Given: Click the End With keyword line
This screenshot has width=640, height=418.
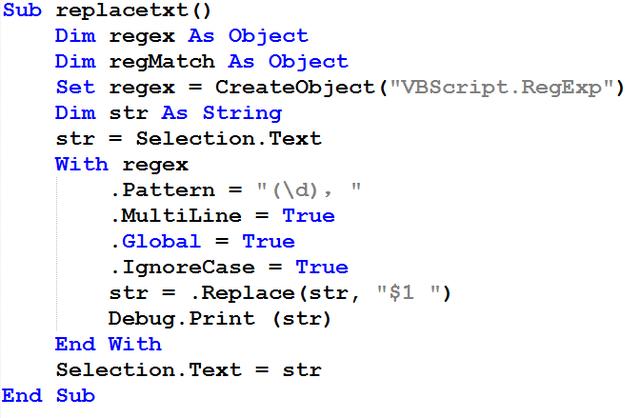Looking at the screenshot, I should pyautogui.click(x=108, y=344).
